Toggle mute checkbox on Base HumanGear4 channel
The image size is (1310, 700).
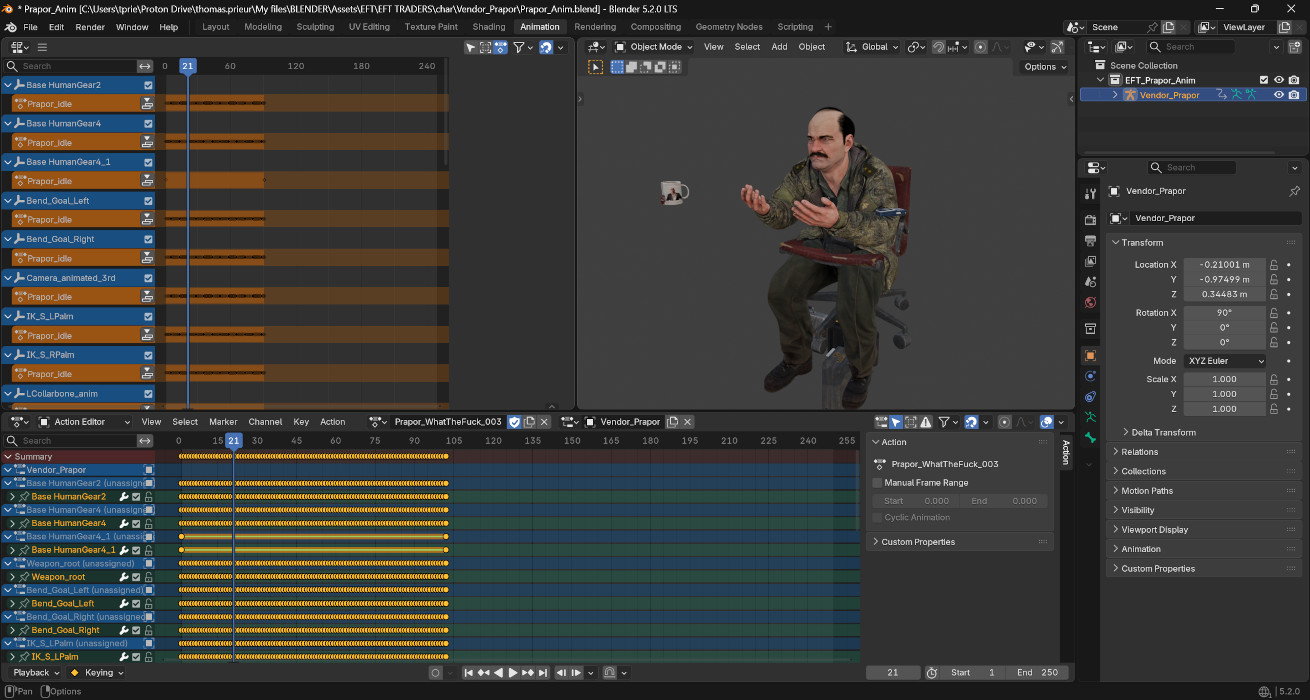point(136,523)
